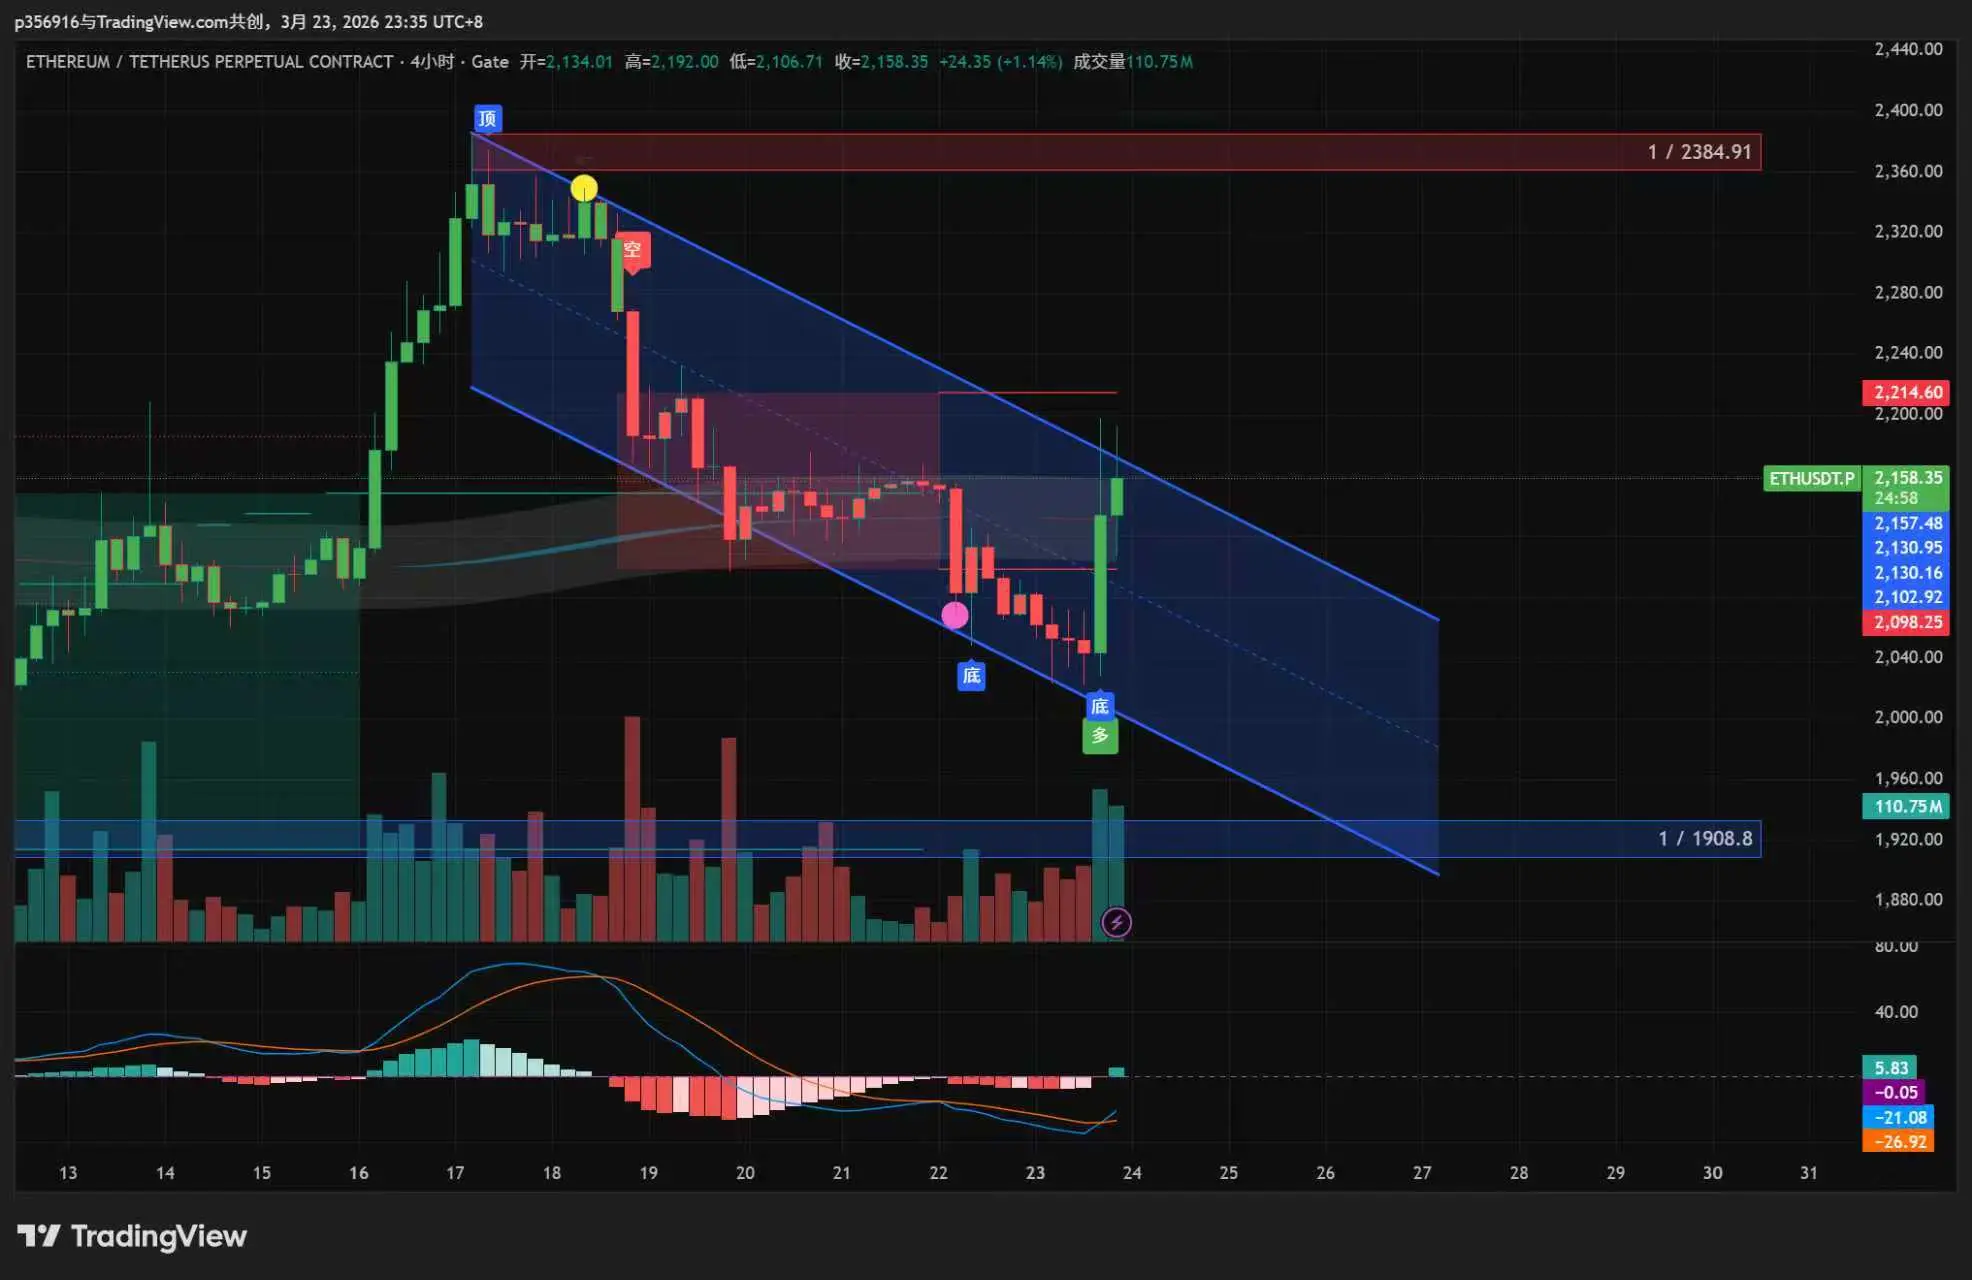The height and width of the screenshot is (1280, 1972).
Task: Click the 成交量 volume label in the header
Action: pyautogui.click(x=1098, y=62)
